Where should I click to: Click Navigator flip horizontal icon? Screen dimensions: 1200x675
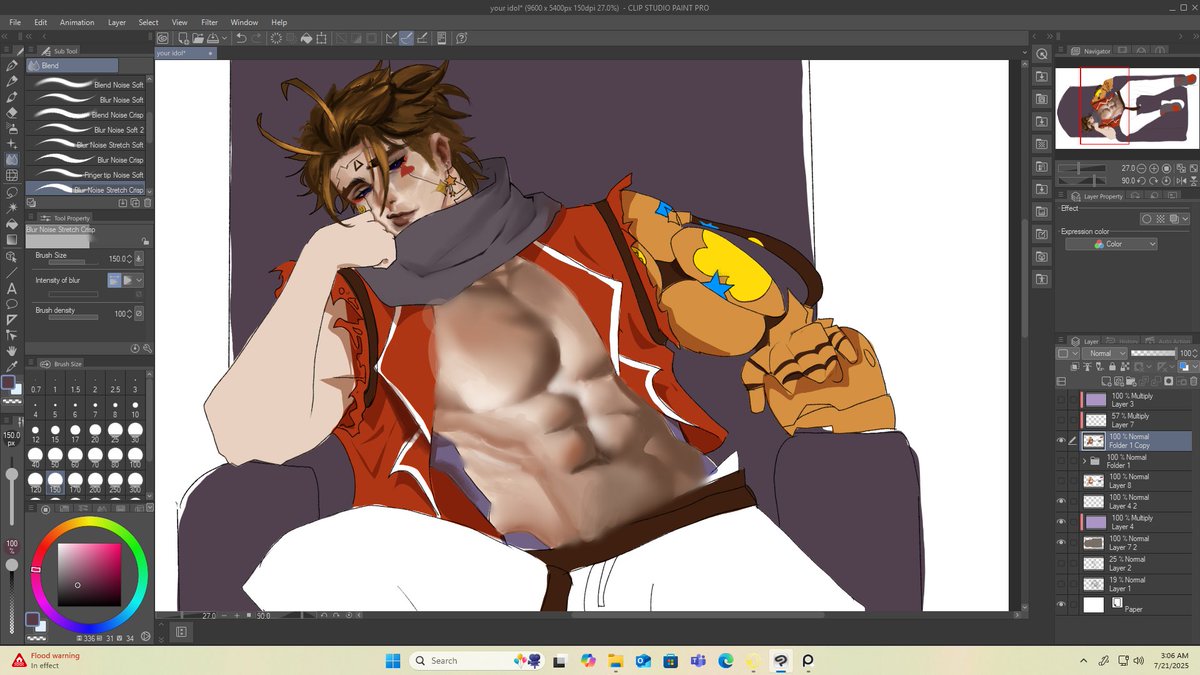tap(1183, 181)
